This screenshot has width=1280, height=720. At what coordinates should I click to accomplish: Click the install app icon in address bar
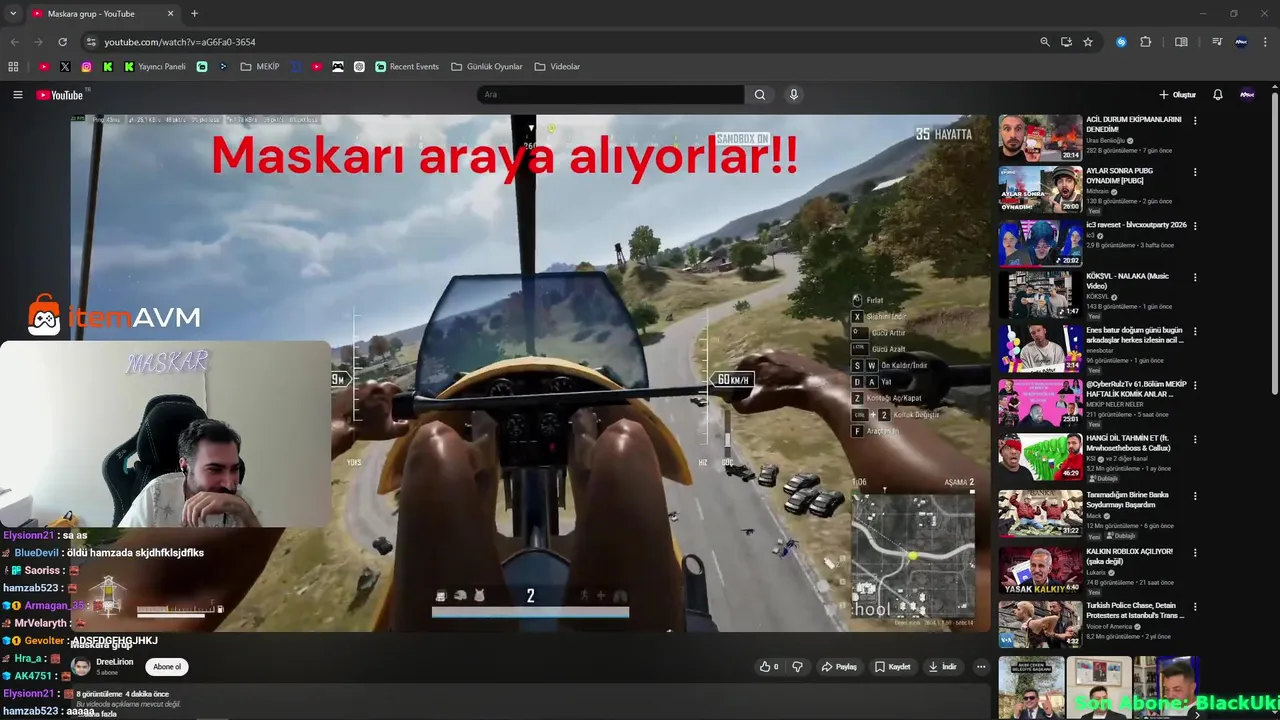pos(1066,42)
